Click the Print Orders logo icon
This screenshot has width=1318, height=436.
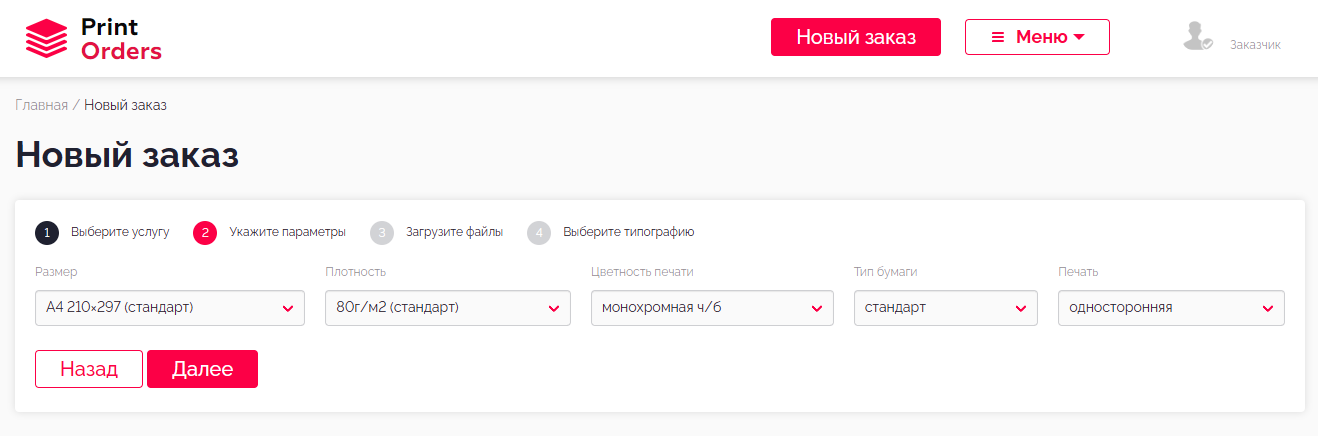(x=46, y=39)
